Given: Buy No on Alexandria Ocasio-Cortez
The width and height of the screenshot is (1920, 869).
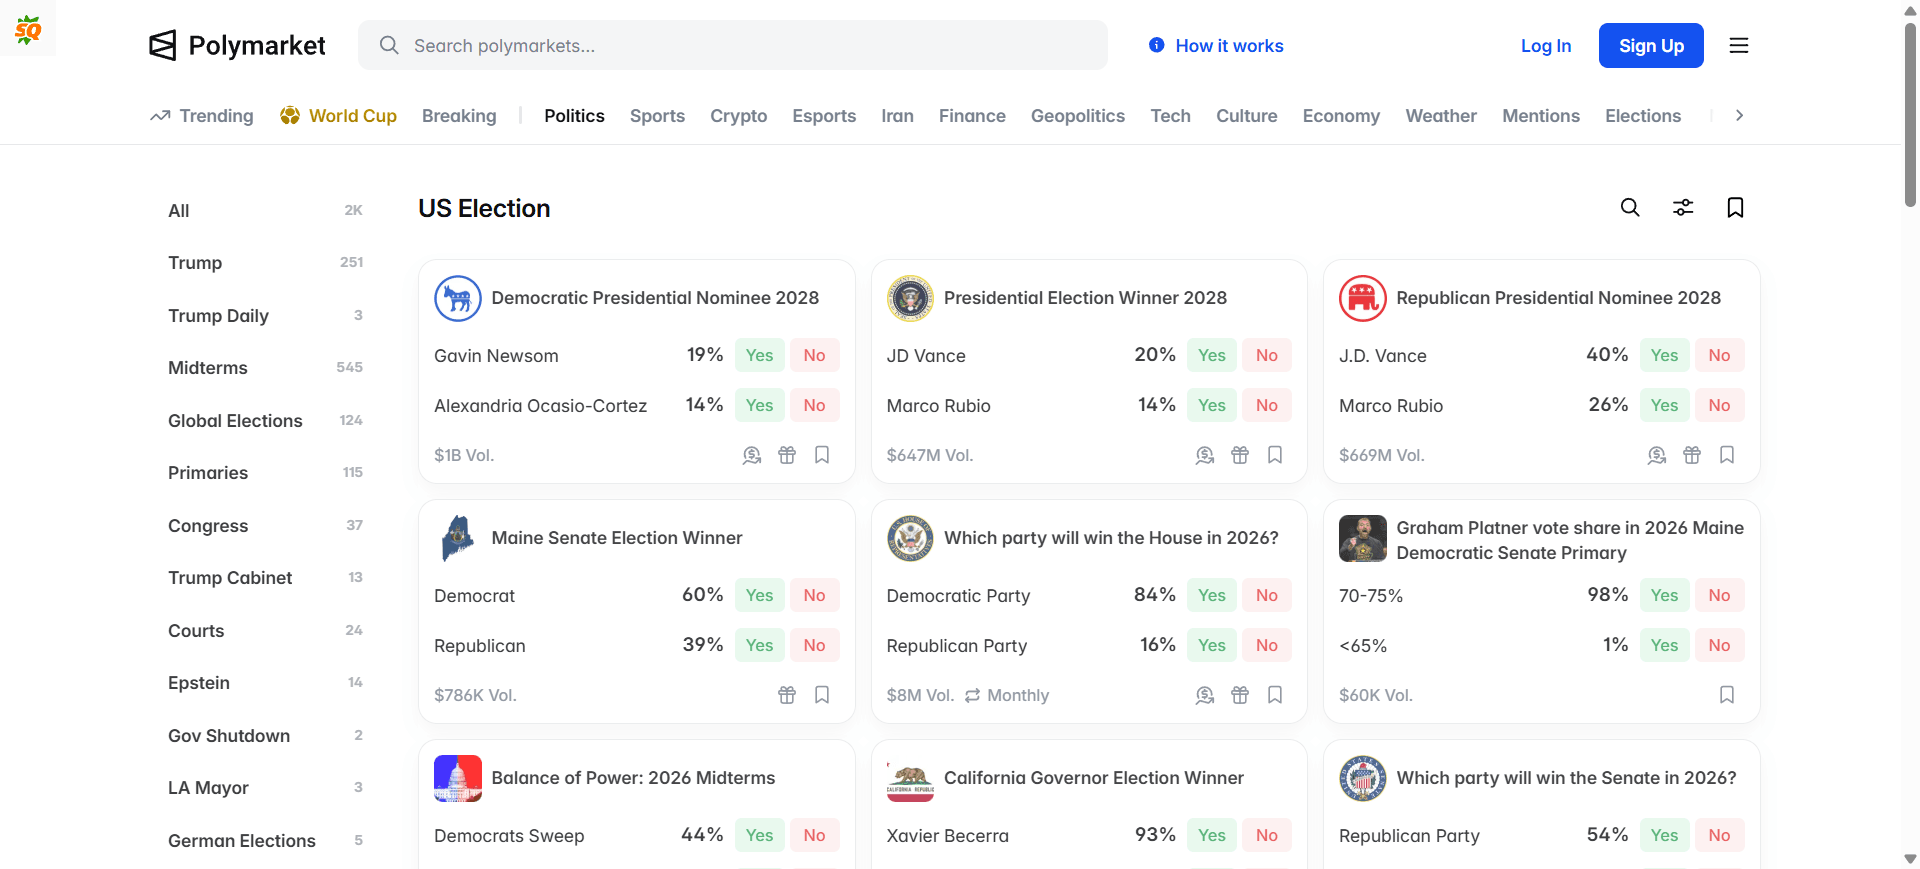Looking at the screenshot, I should (814, 405).
